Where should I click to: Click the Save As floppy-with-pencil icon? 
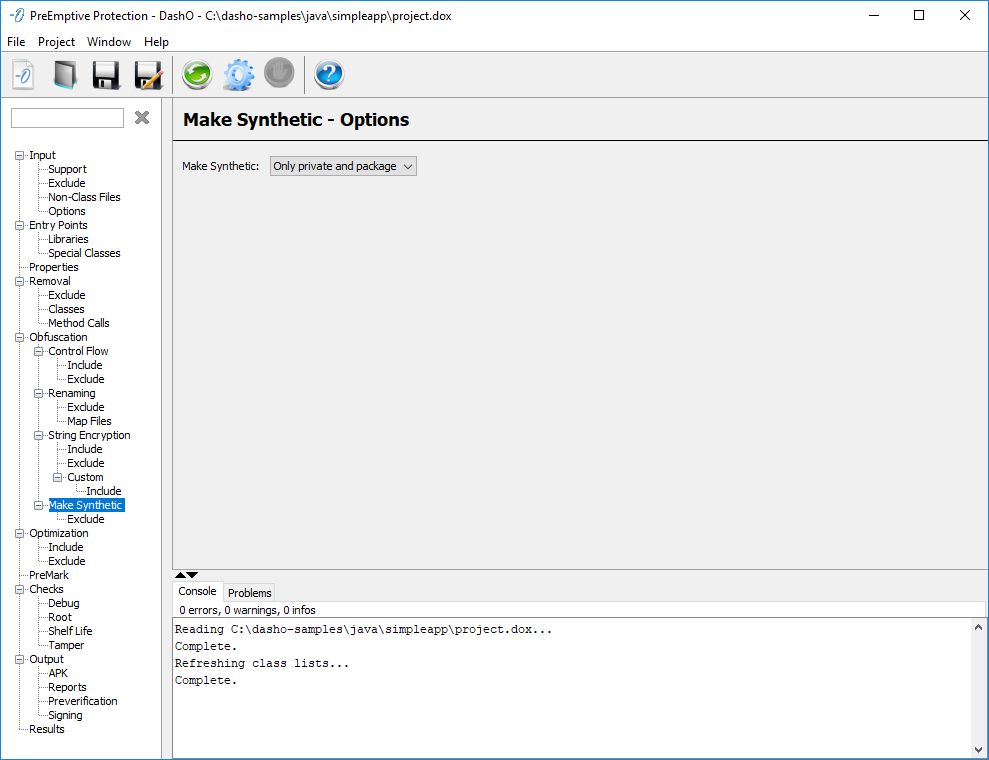tap(148, 75)
